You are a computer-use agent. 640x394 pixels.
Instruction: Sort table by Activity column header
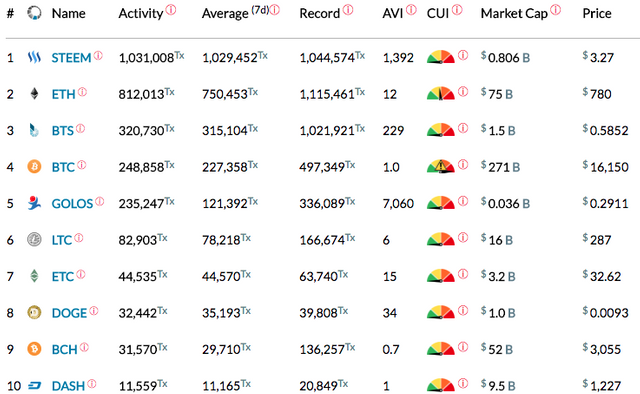click(x=141, y=13)
